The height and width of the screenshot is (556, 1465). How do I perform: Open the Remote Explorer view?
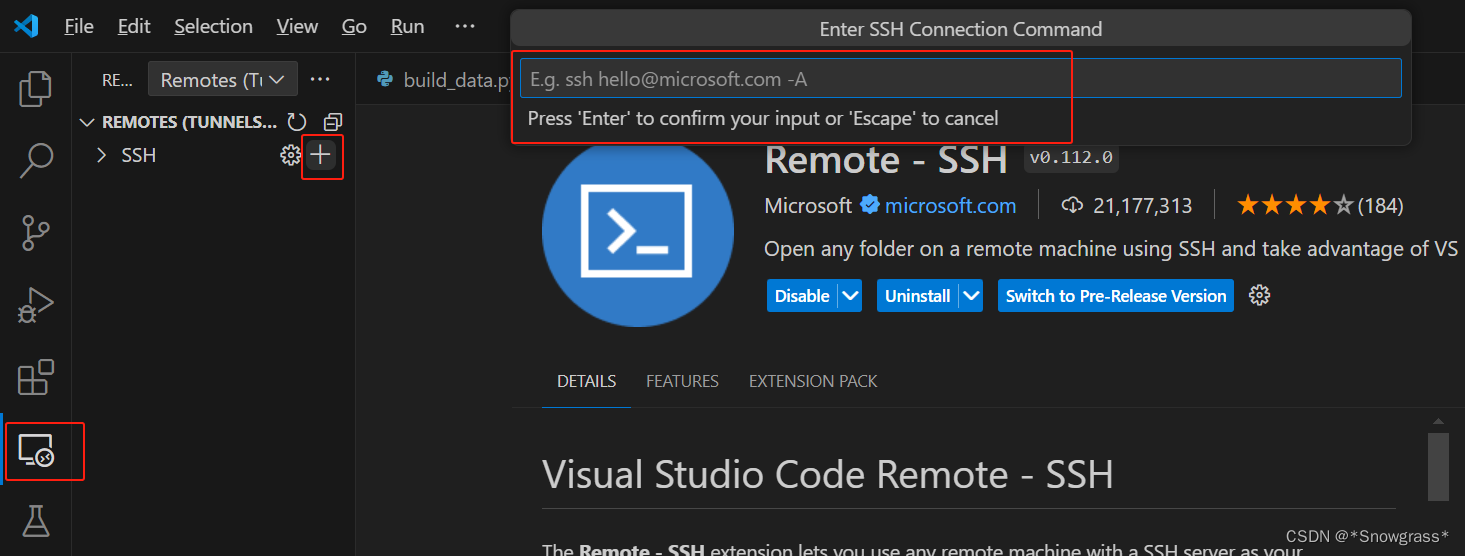tap(37, 452)
